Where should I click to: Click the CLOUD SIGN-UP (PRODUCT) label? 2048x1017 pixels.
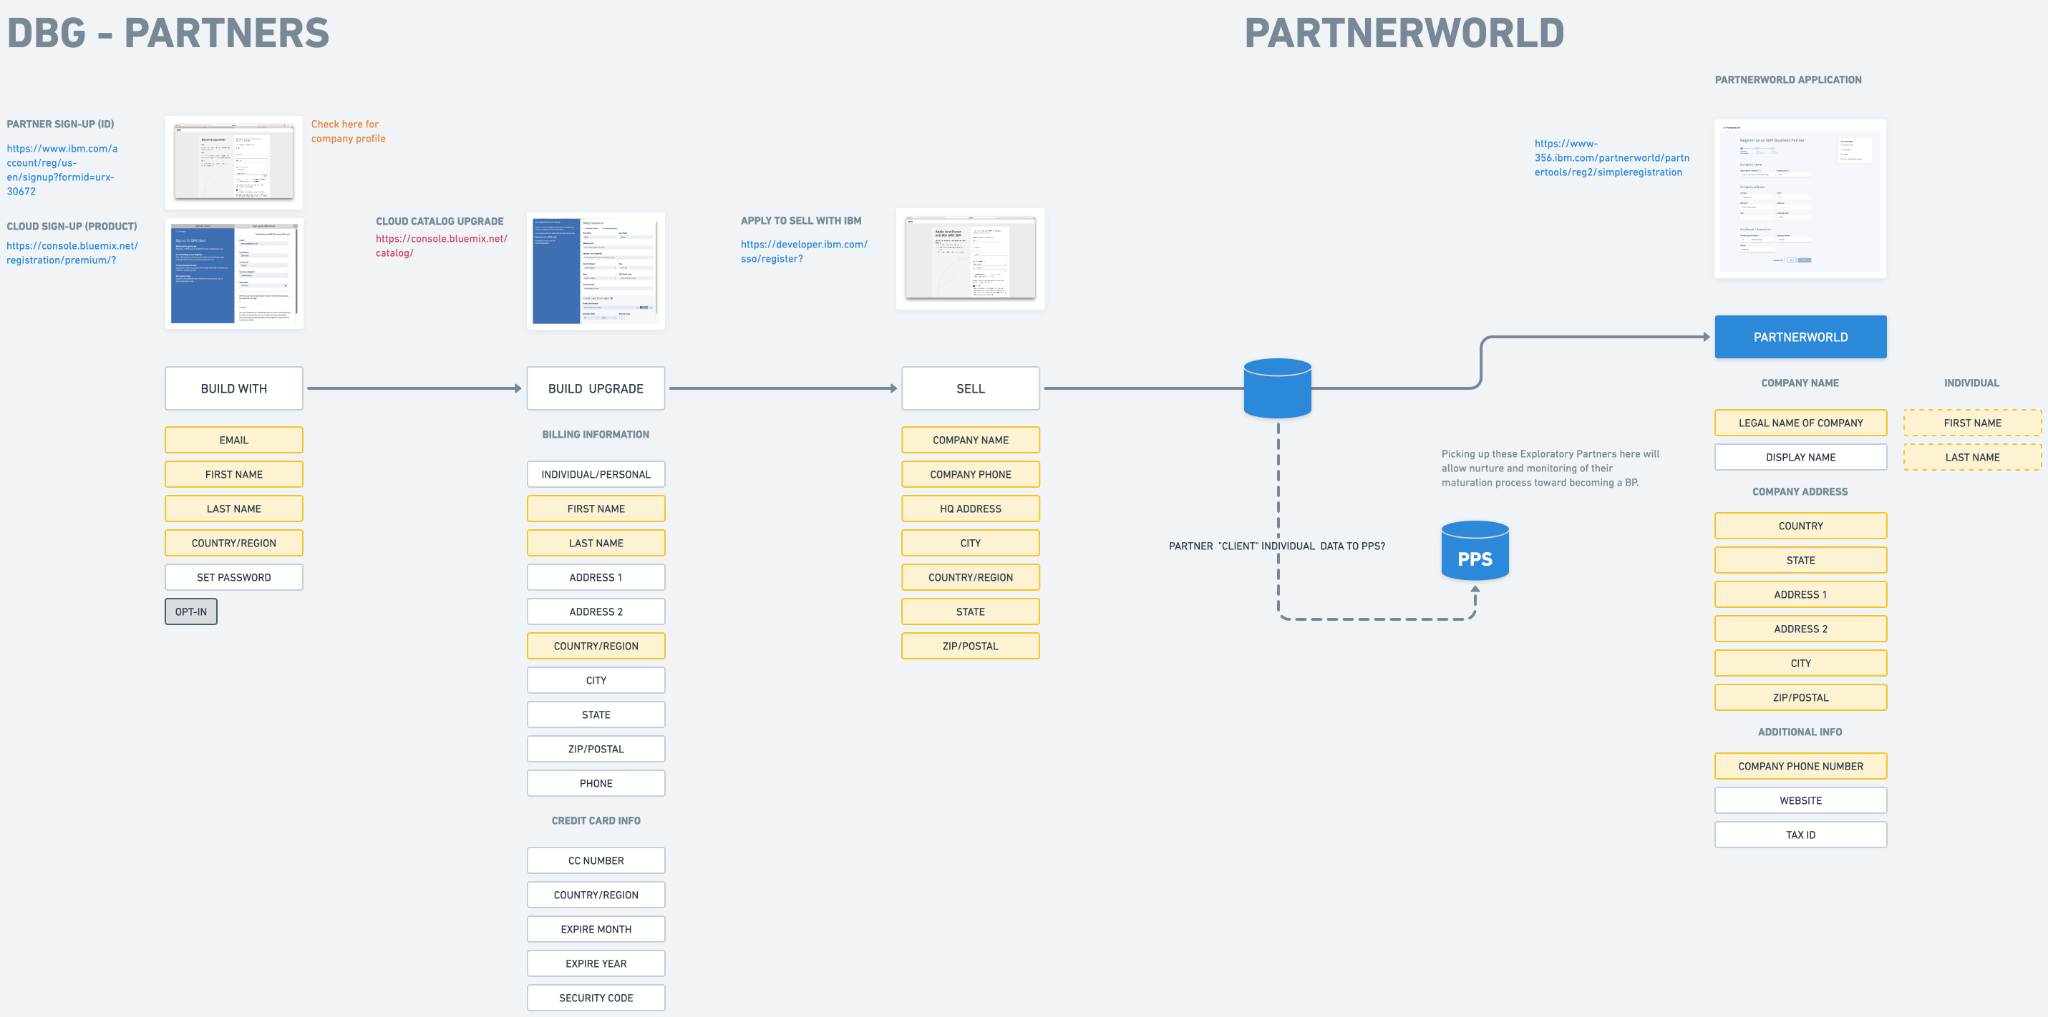point(72,227)
